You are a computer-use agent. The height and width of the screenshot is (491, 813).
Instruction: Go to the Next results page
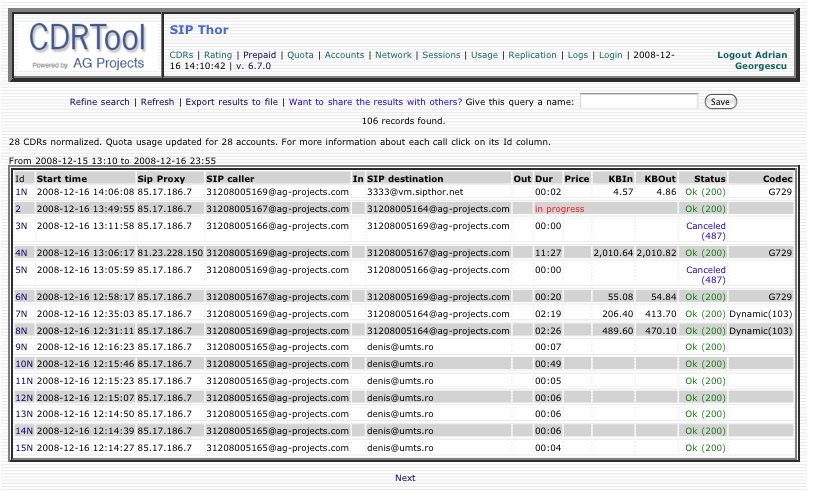pyautogui.click(x=405, y=478)
